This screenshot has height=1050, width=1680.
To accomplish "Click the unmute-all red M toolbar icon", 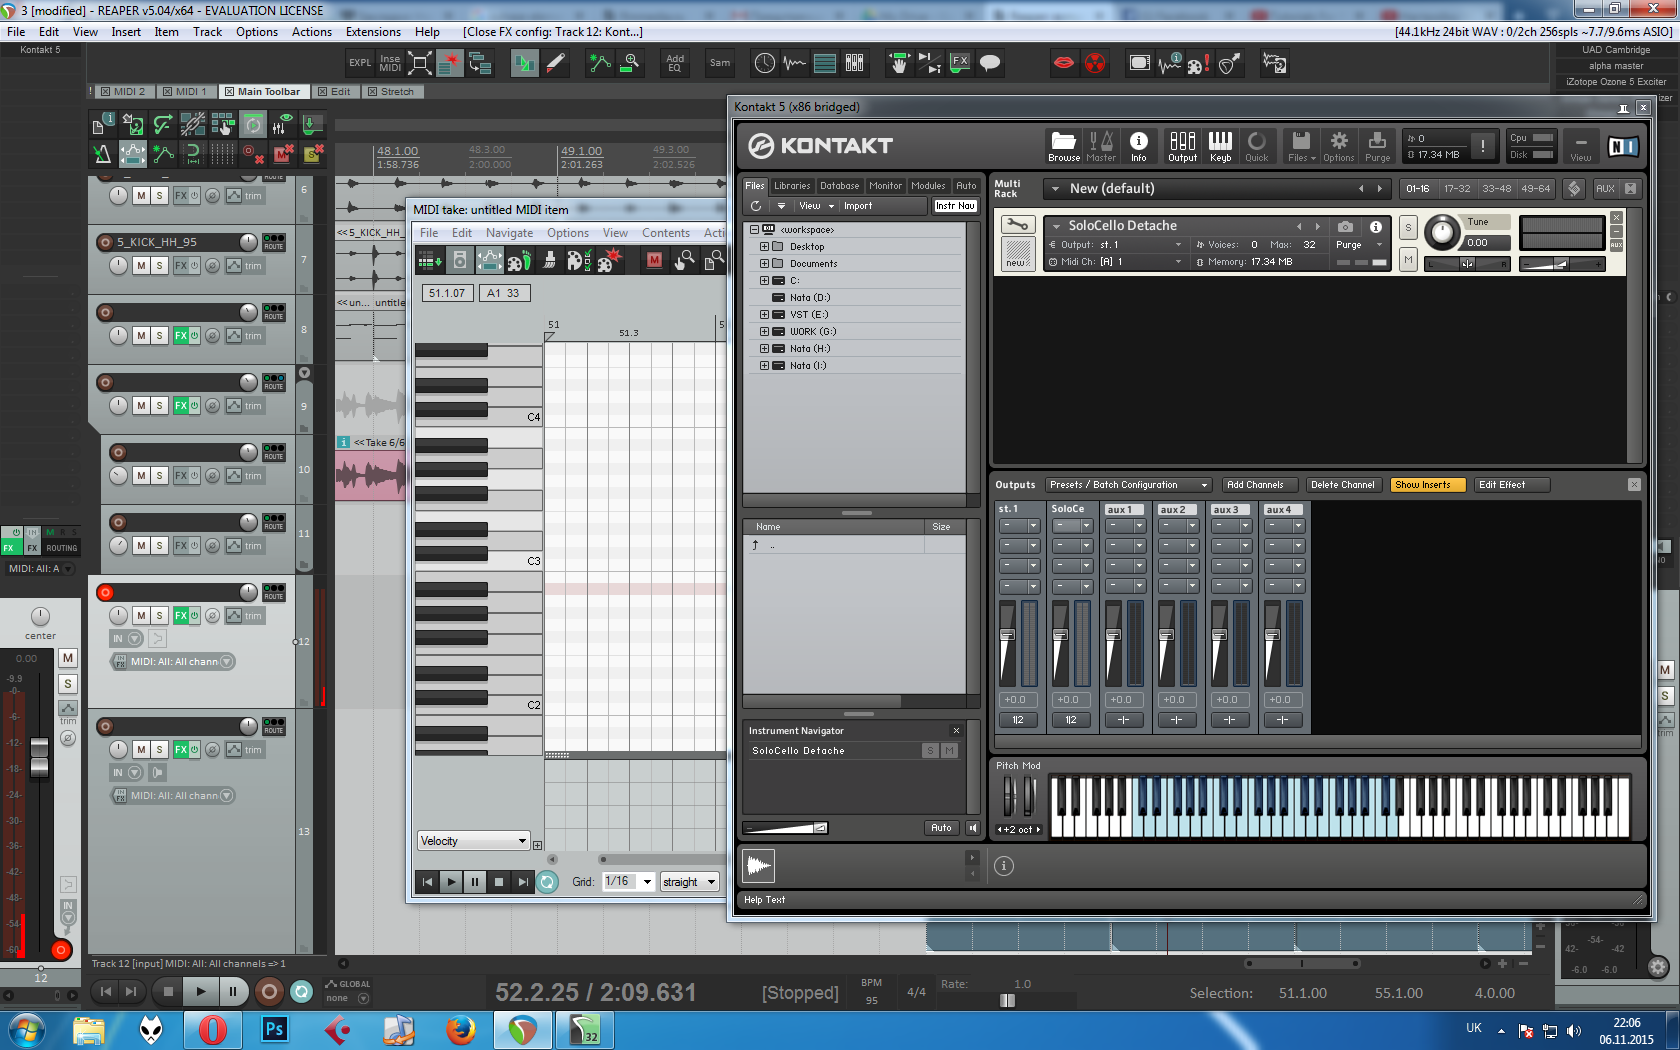I will [283, 153].
